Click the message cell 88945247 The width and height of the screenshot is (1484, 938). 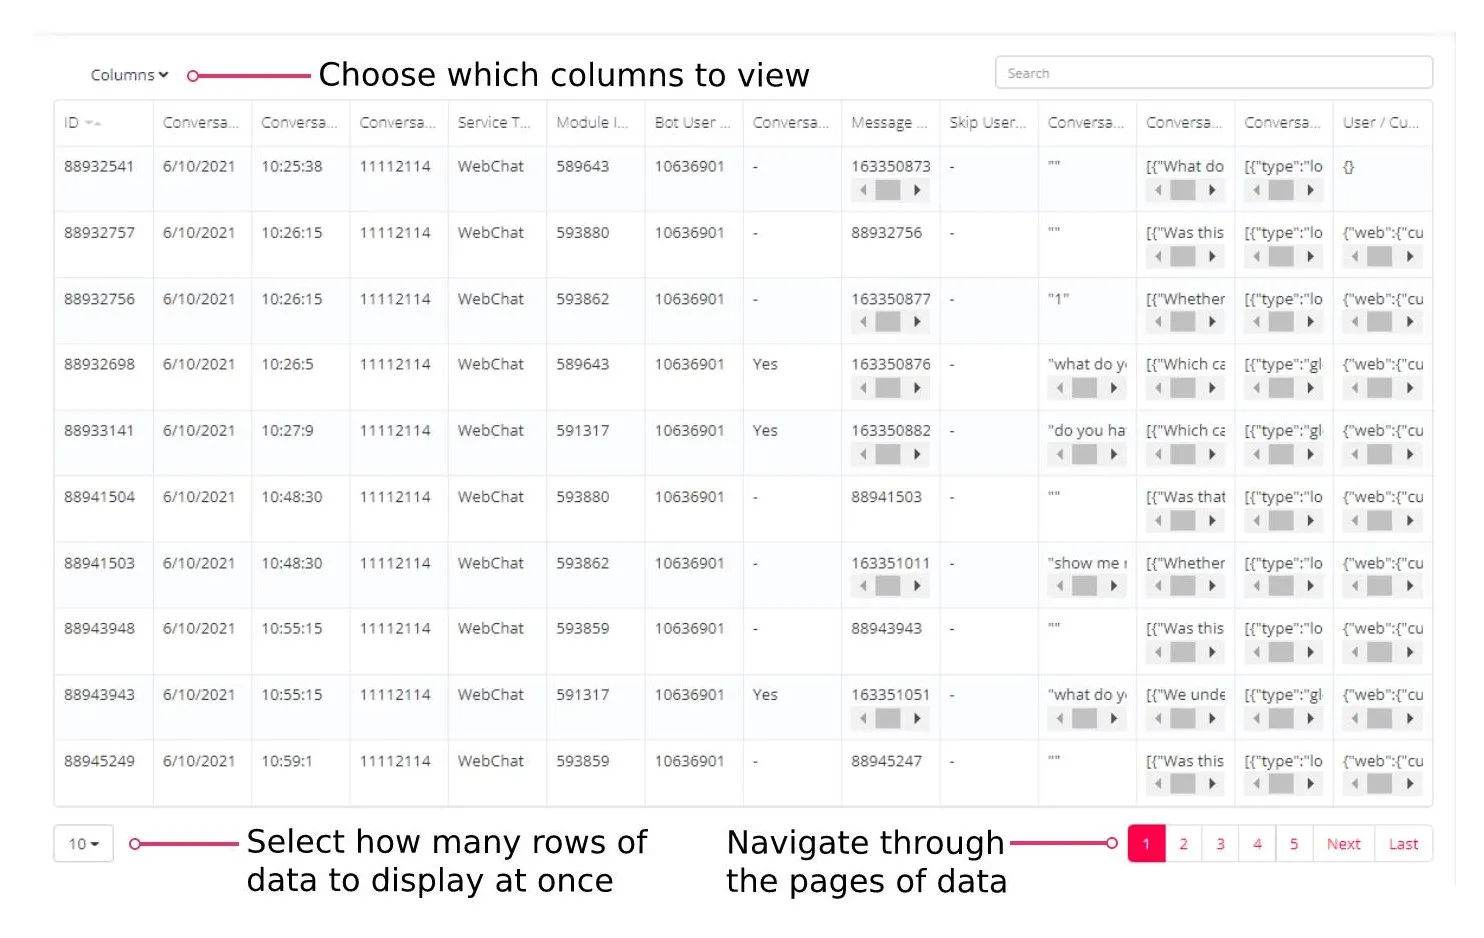886,760
